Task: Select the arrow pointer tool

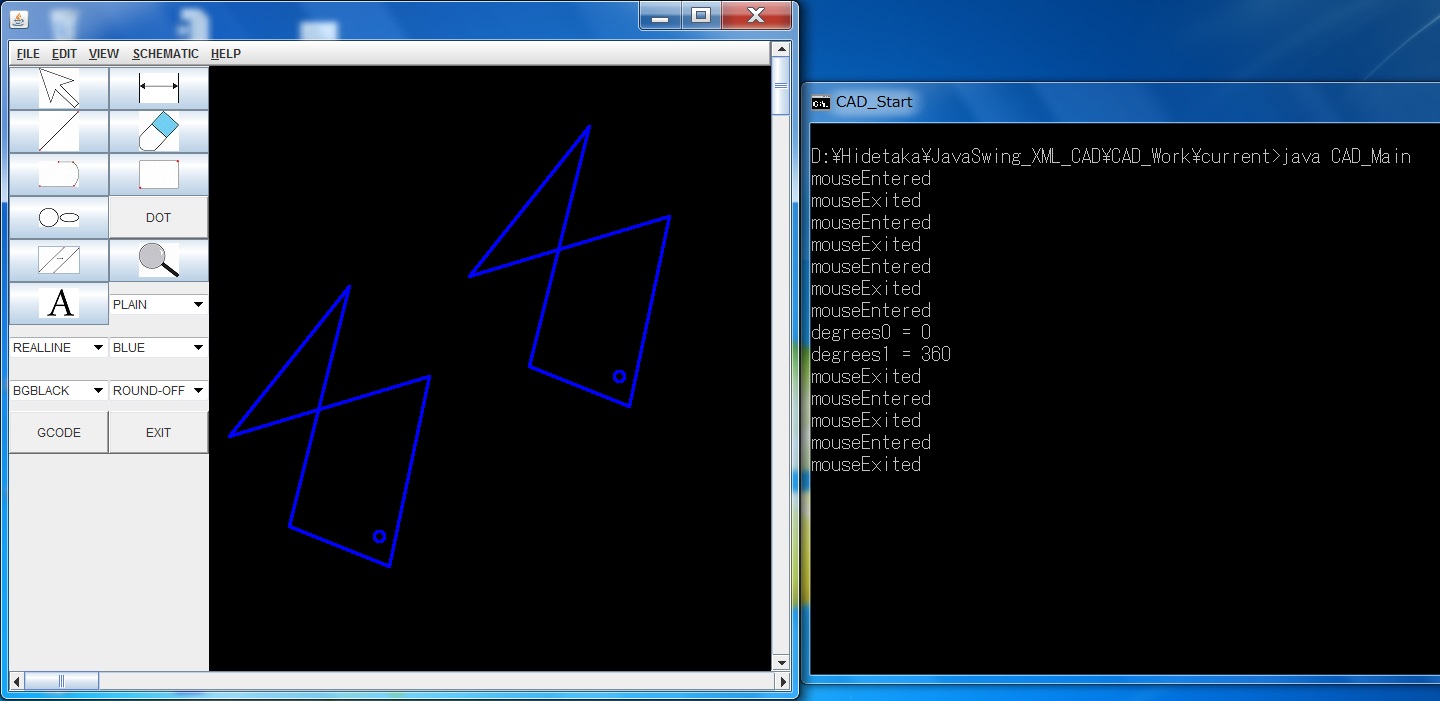Action: pyautogui.click(x=59, y=88)
